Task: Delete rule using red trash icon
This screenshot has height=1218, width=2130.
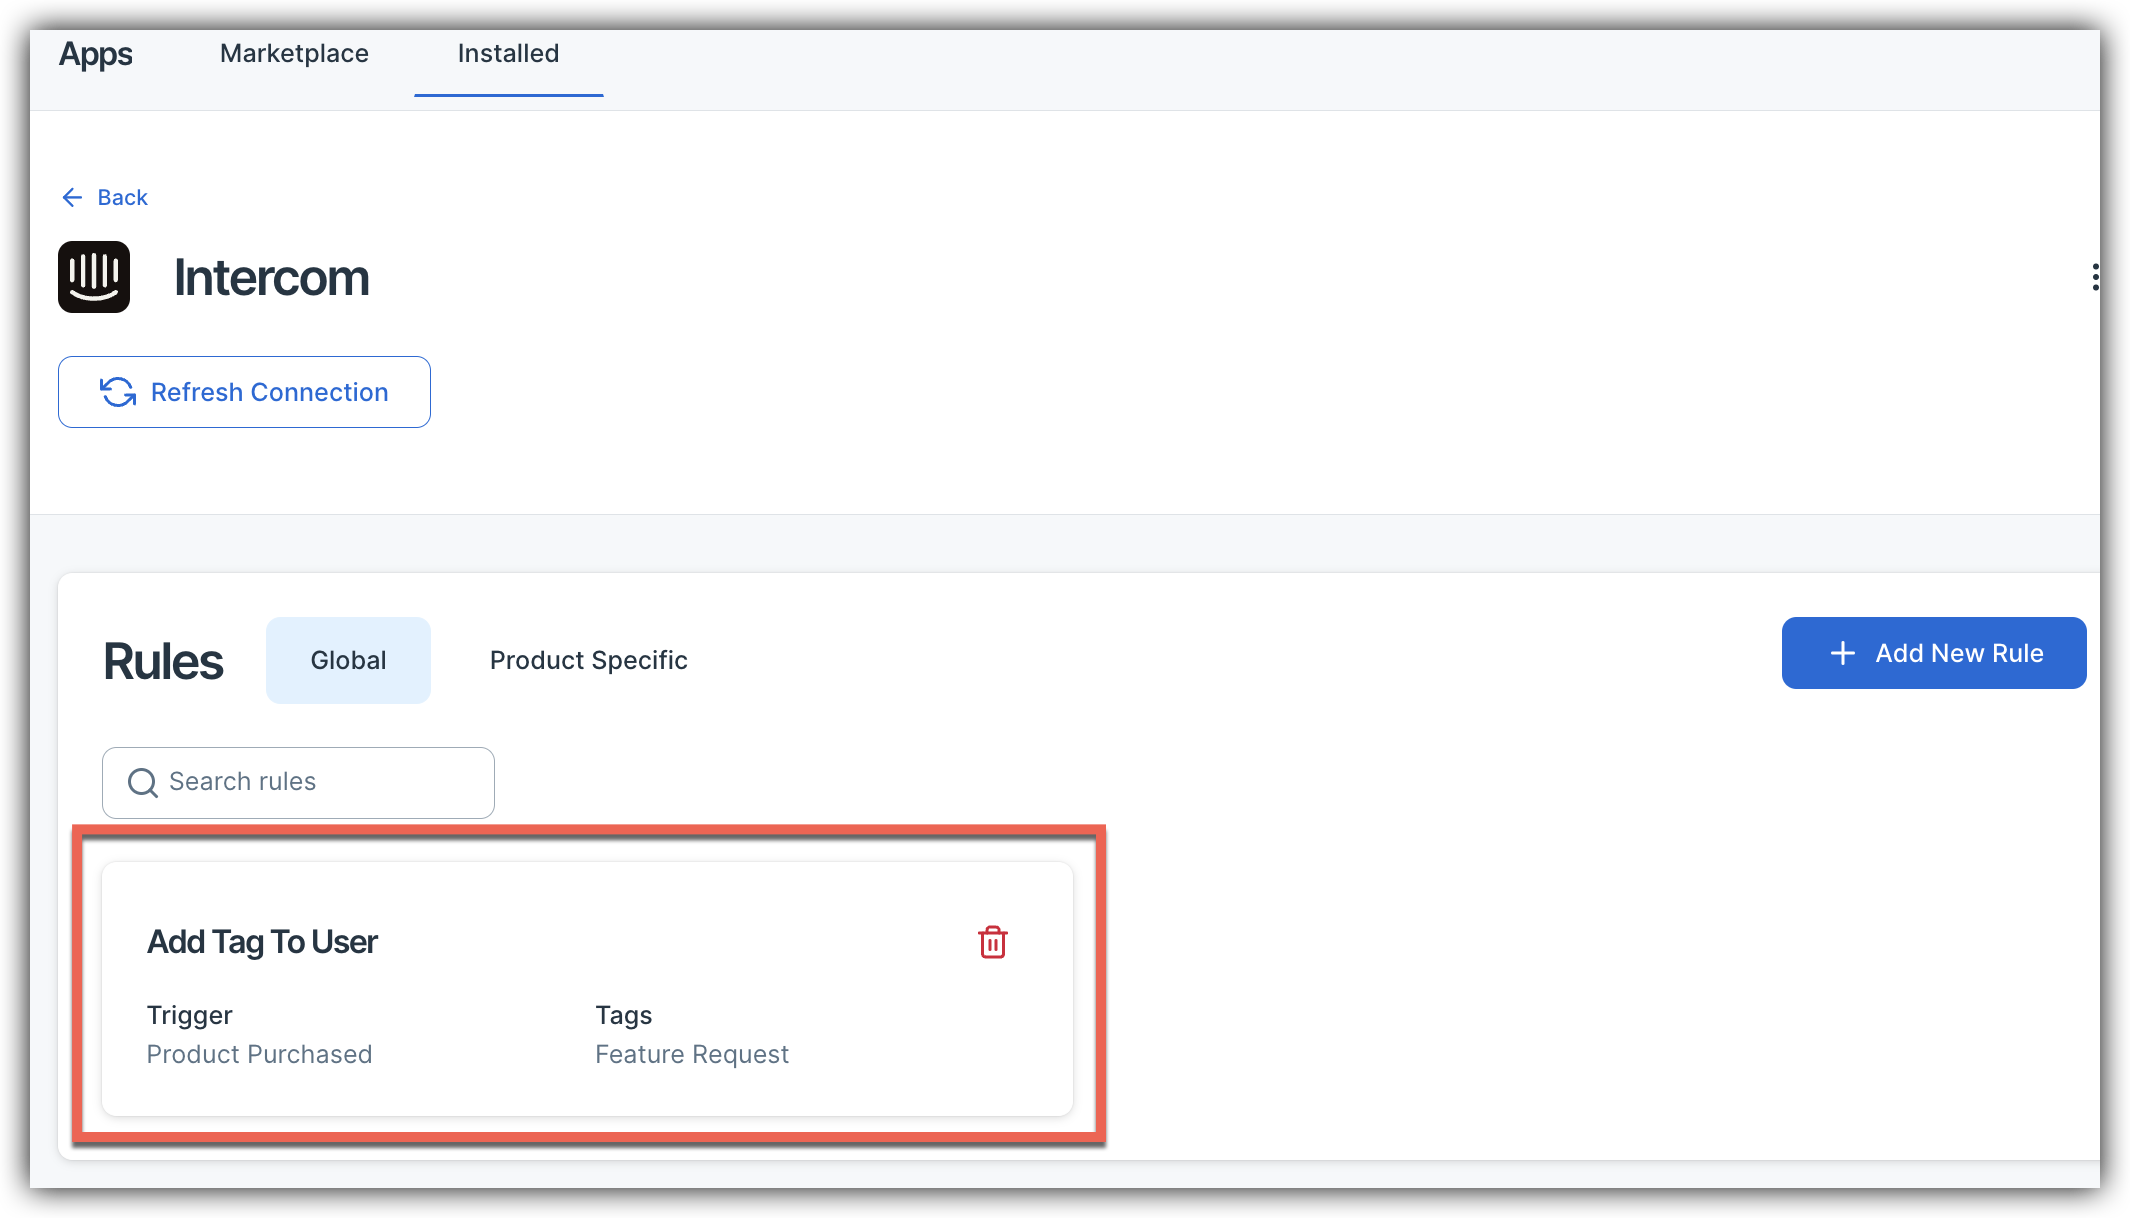Action: pyautogui.click(x=992, y=942)
